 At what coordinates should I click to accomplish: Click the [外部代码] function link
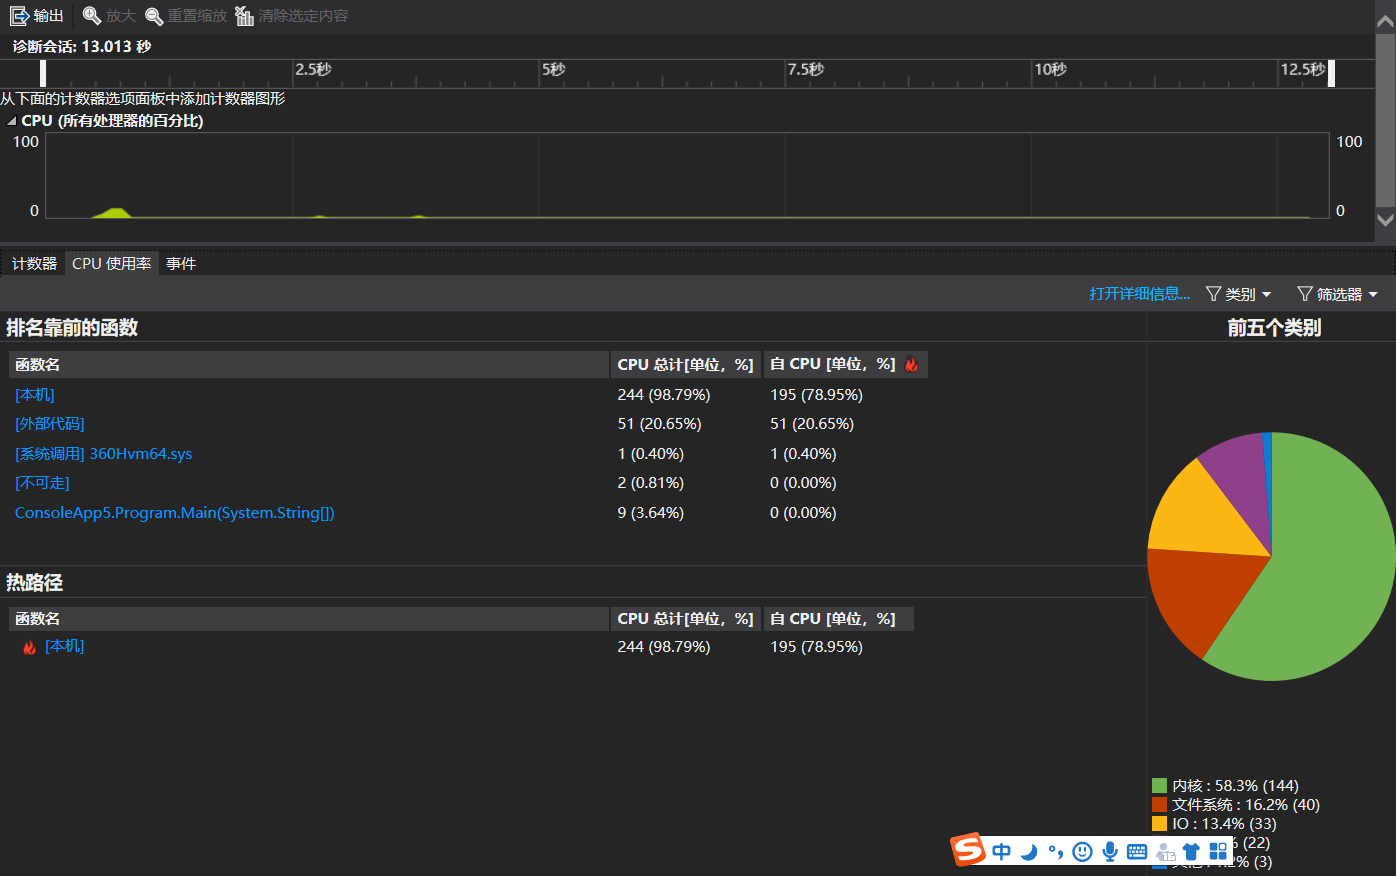(x=50, y=424)
